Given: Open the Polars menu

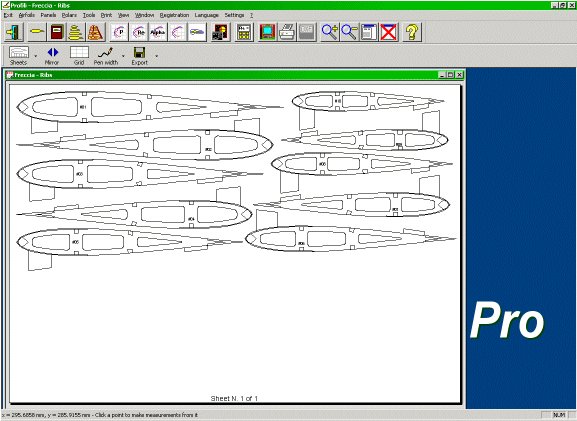Looking at the screenshot, I should (69, 15).
